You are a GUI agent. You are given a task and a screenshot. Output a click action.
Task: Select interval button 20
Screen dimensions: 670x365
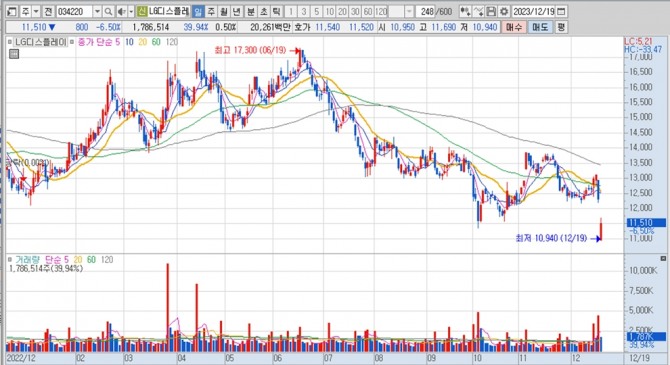pos(342,12)
